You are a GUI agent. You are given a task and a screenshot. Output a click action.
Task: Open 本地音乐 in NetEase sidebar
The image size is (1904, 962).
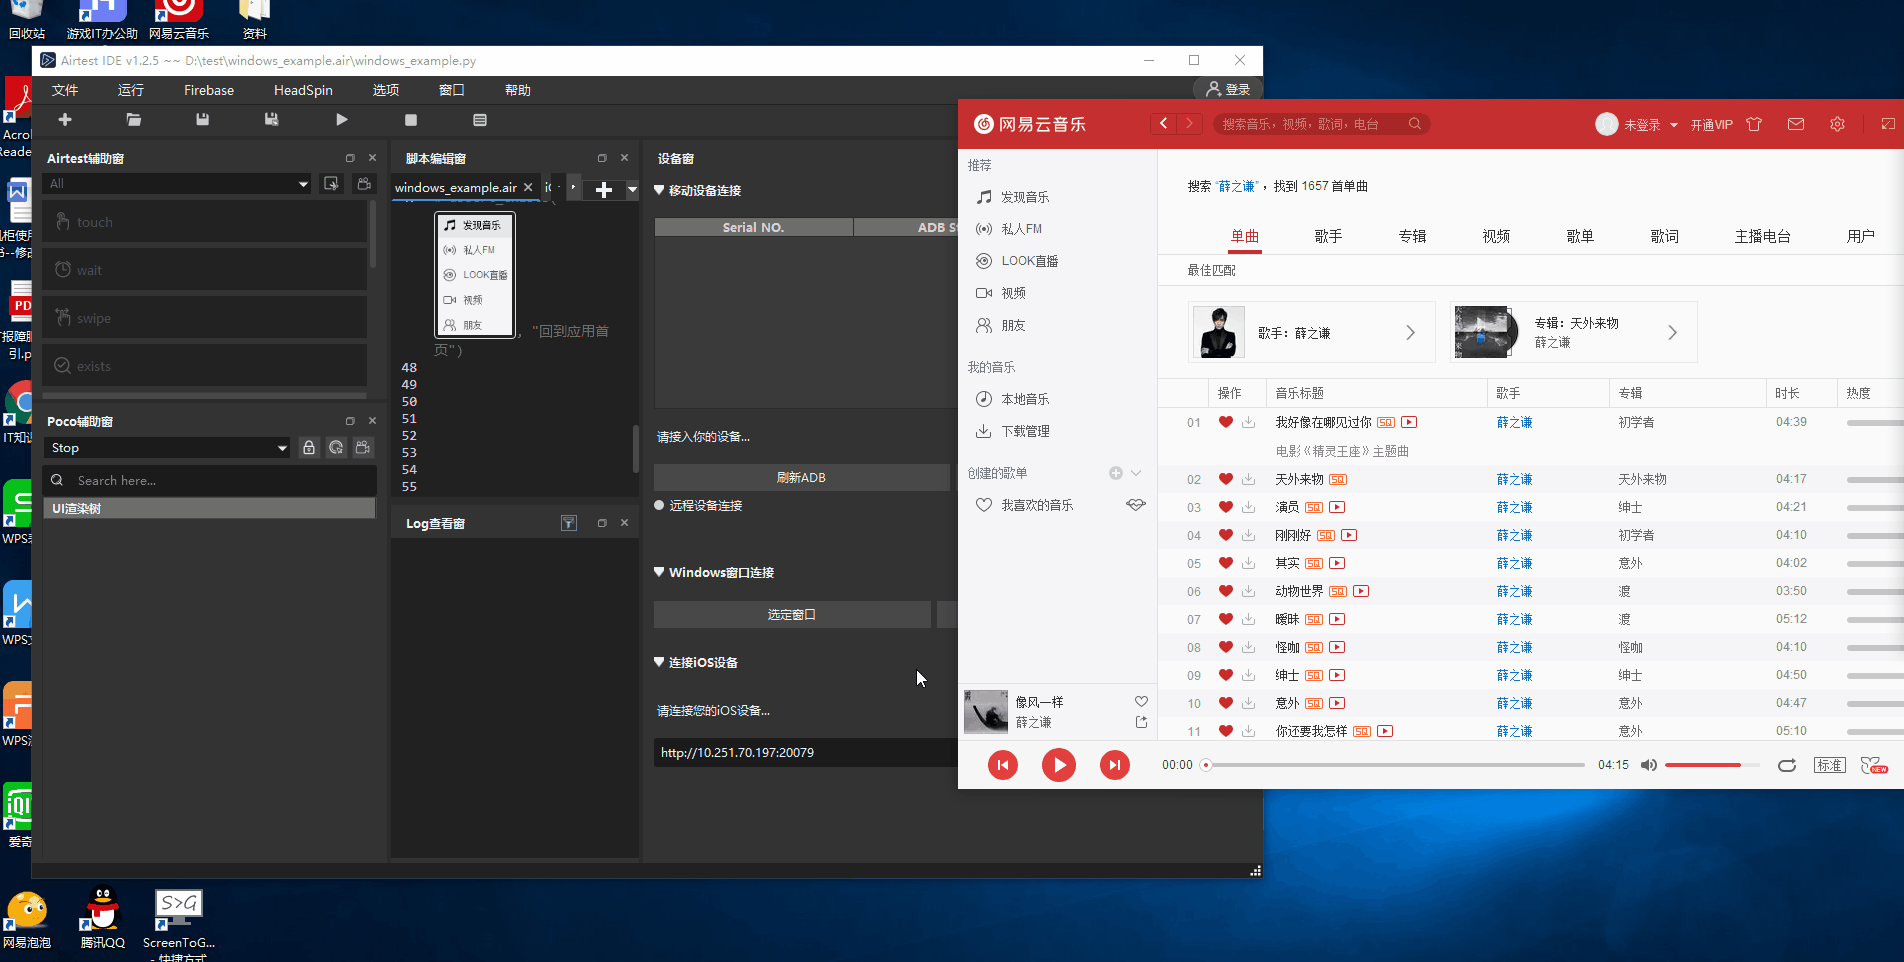1025,399
